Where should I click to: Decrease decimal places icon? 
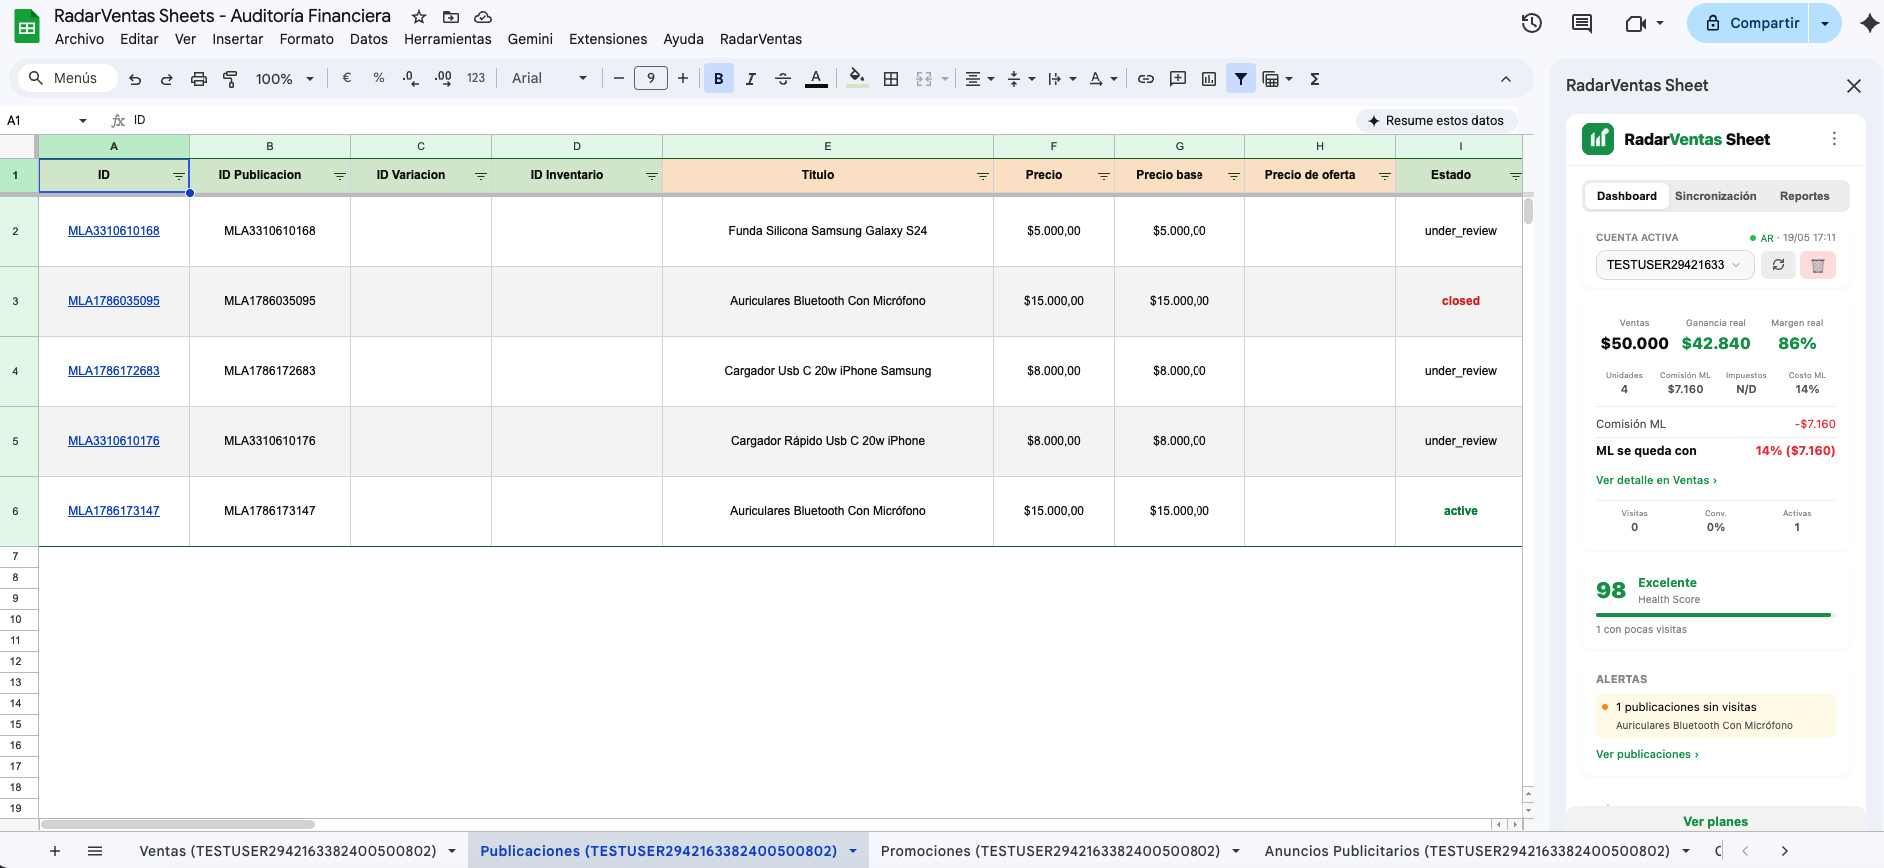click(410, 78)
